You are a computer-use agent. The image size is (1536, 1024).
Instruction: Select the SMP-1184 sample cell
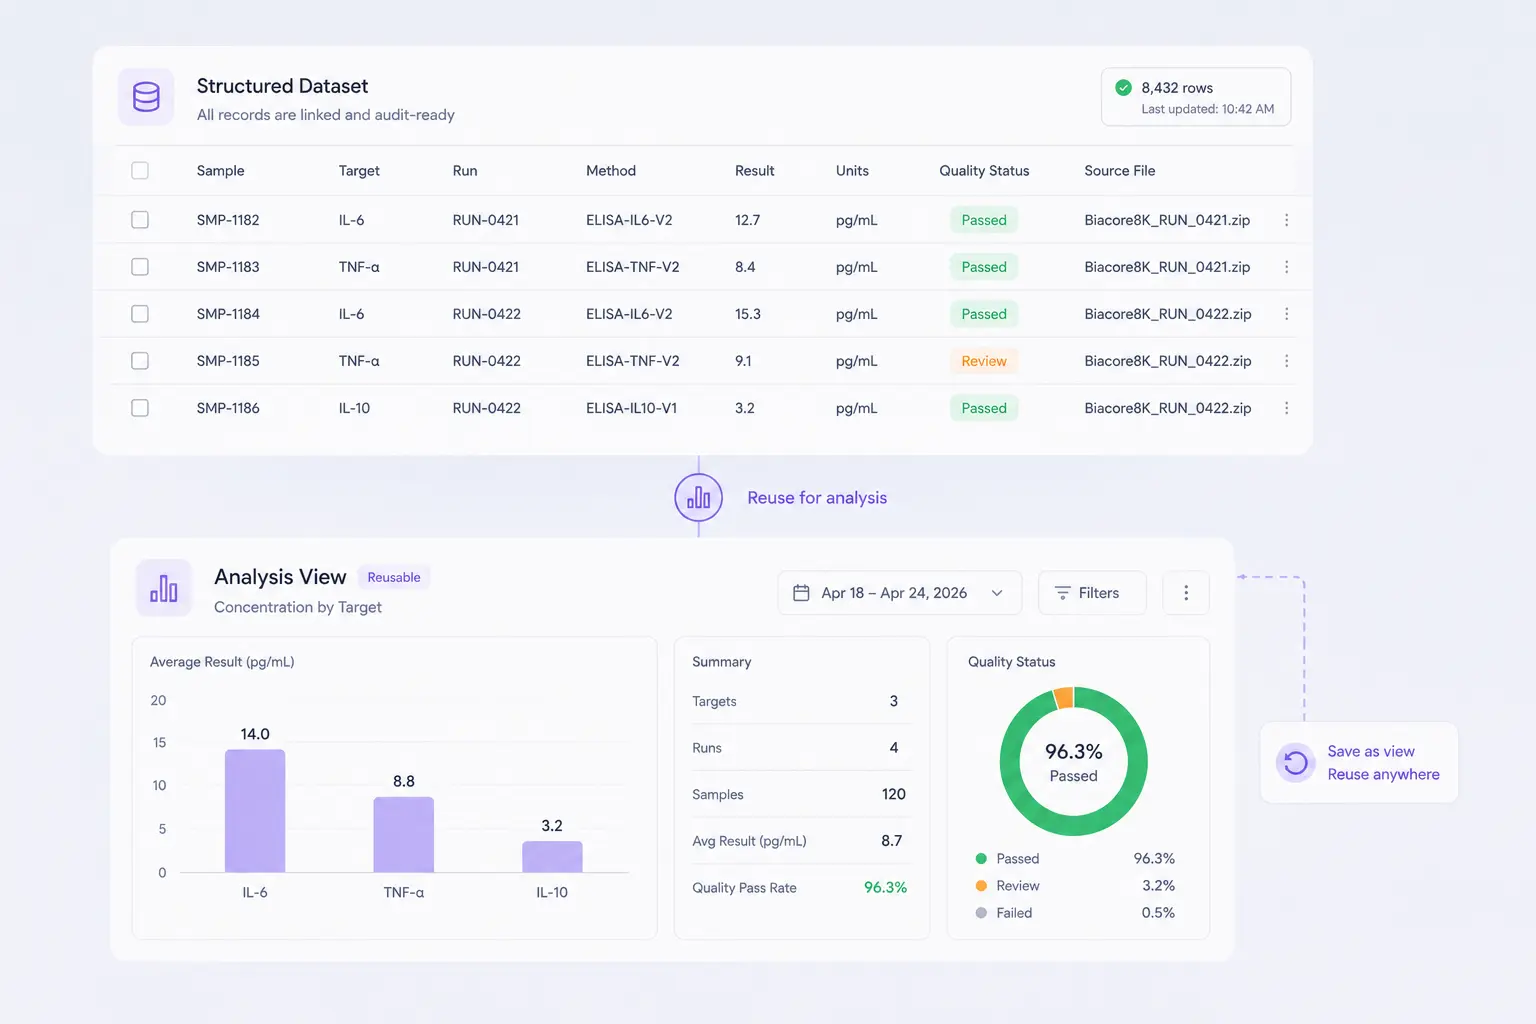[228, 314]
